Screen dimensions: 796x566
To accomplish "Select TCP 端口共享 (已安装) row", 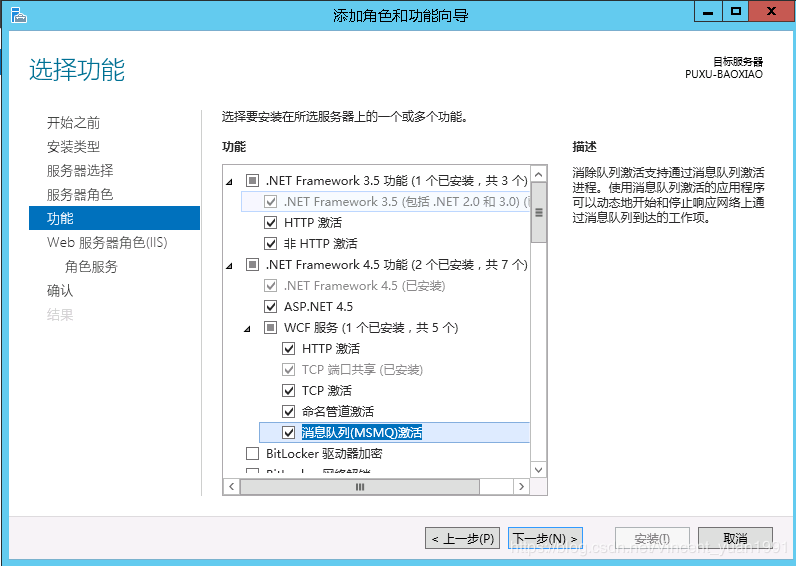I will click(362, 370).
